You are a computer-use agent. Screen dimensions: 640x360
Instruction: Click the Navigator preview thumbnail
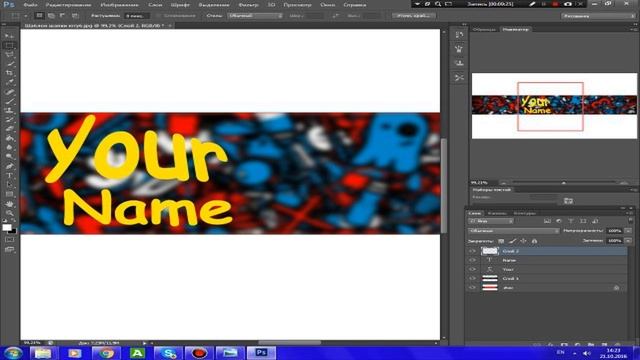554,106
